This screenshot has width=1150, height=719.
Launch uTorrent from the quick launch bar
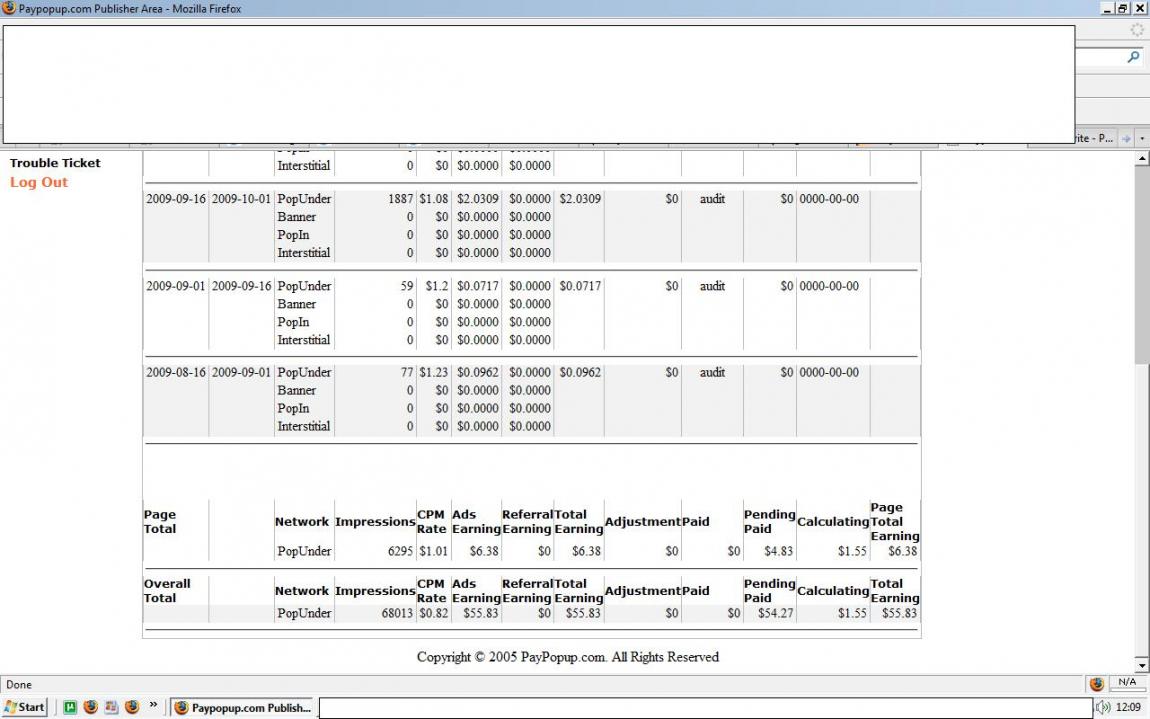70,707
